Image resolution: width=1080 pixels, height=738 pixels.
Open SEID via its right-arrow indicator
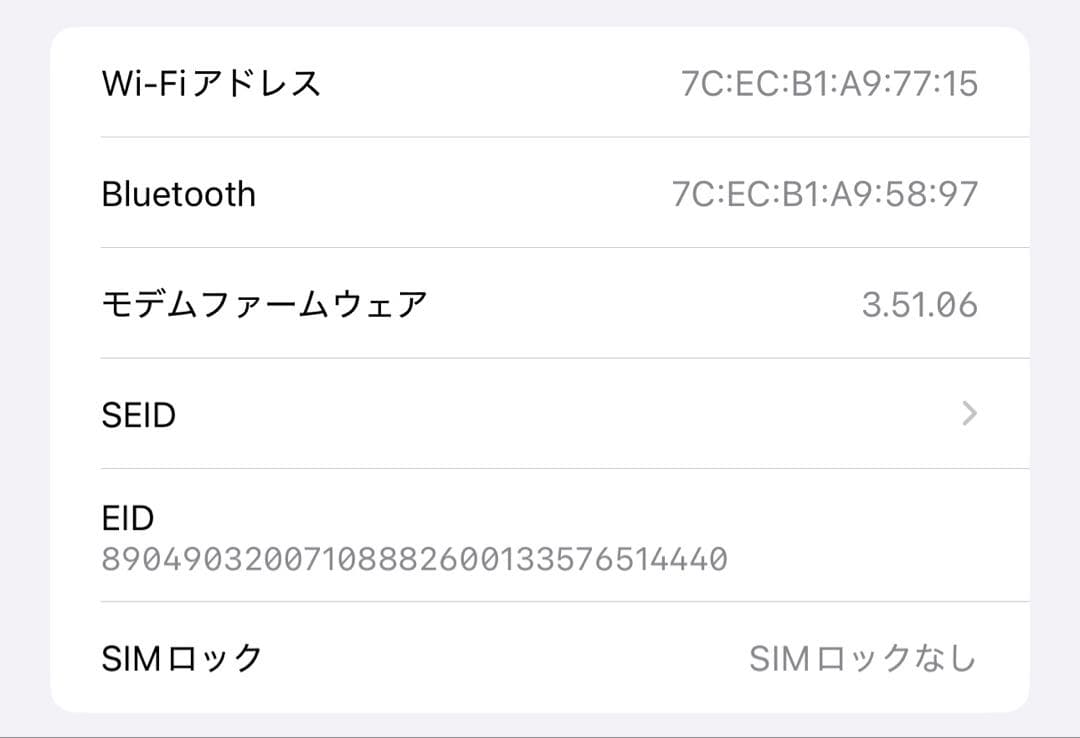(x=967, y=414)
